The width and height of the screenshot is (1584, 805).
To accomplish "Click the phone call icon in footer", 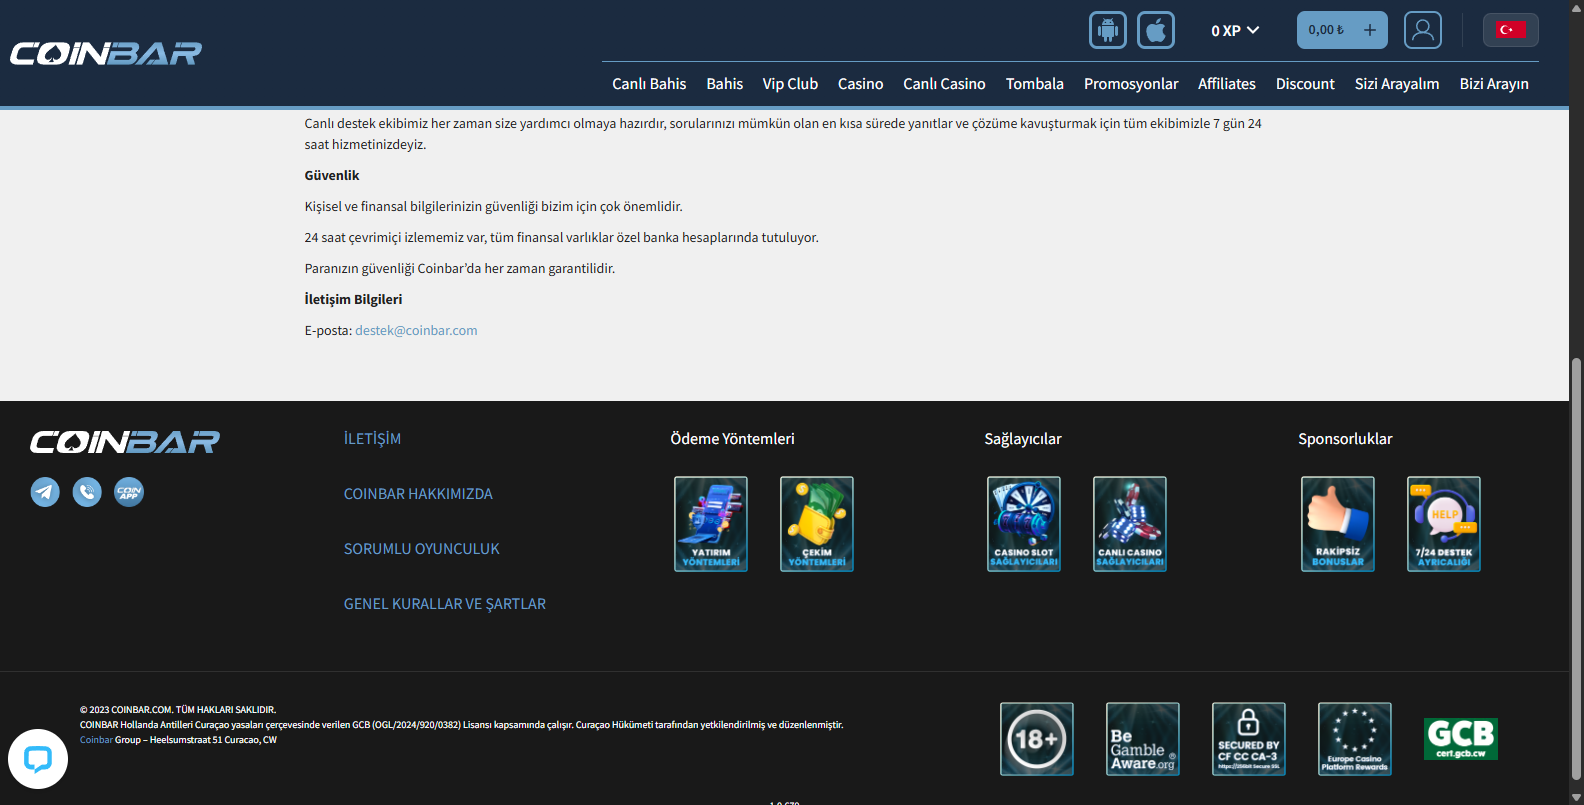I will [87, 492].
